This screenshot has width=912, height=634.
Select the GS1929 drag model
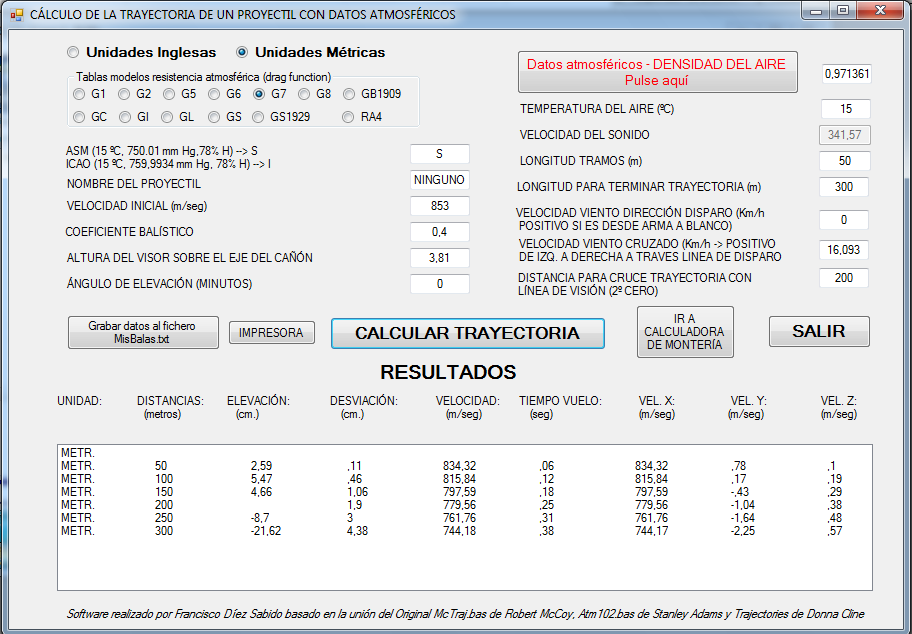pos(259,117)
